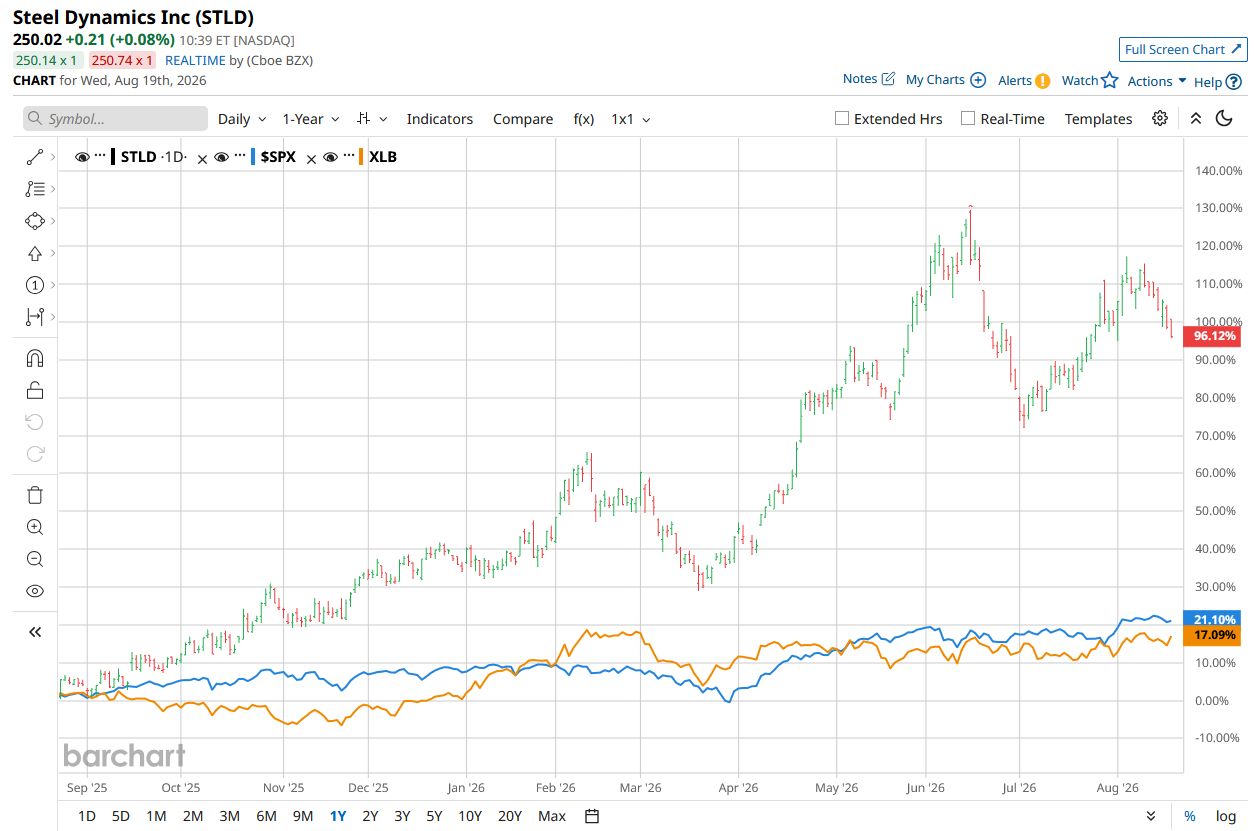Delete drawings with trash icon
This screenshot has height=831, width=1254.
click(35, 495)
